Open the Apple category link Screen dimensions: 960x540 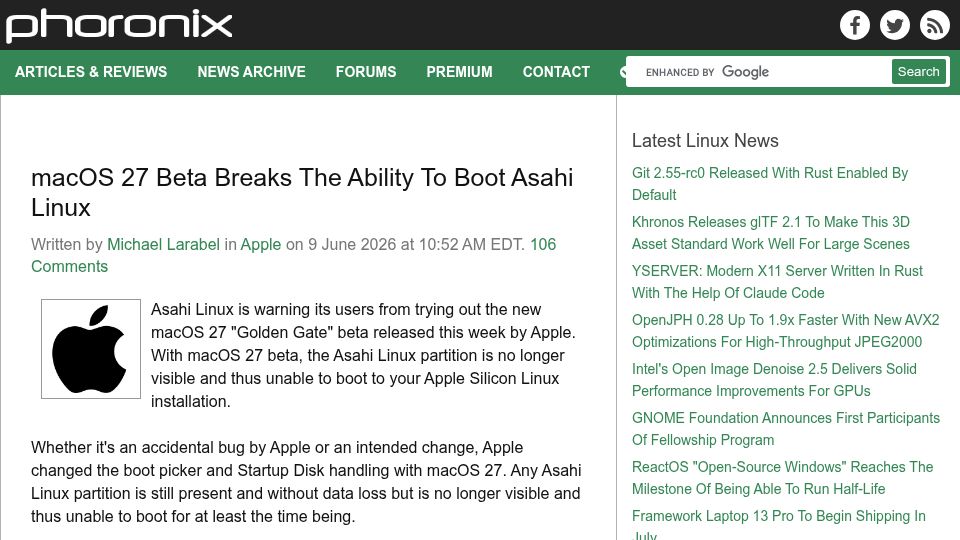tap(260, 244)
